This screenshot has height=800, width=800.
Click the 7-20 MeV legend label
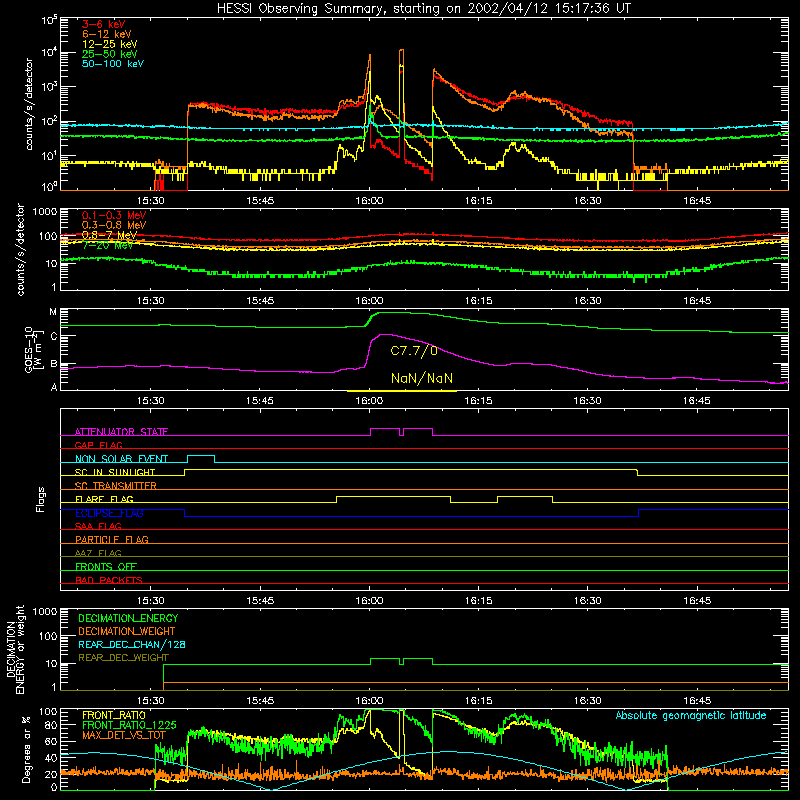(107, 245)
